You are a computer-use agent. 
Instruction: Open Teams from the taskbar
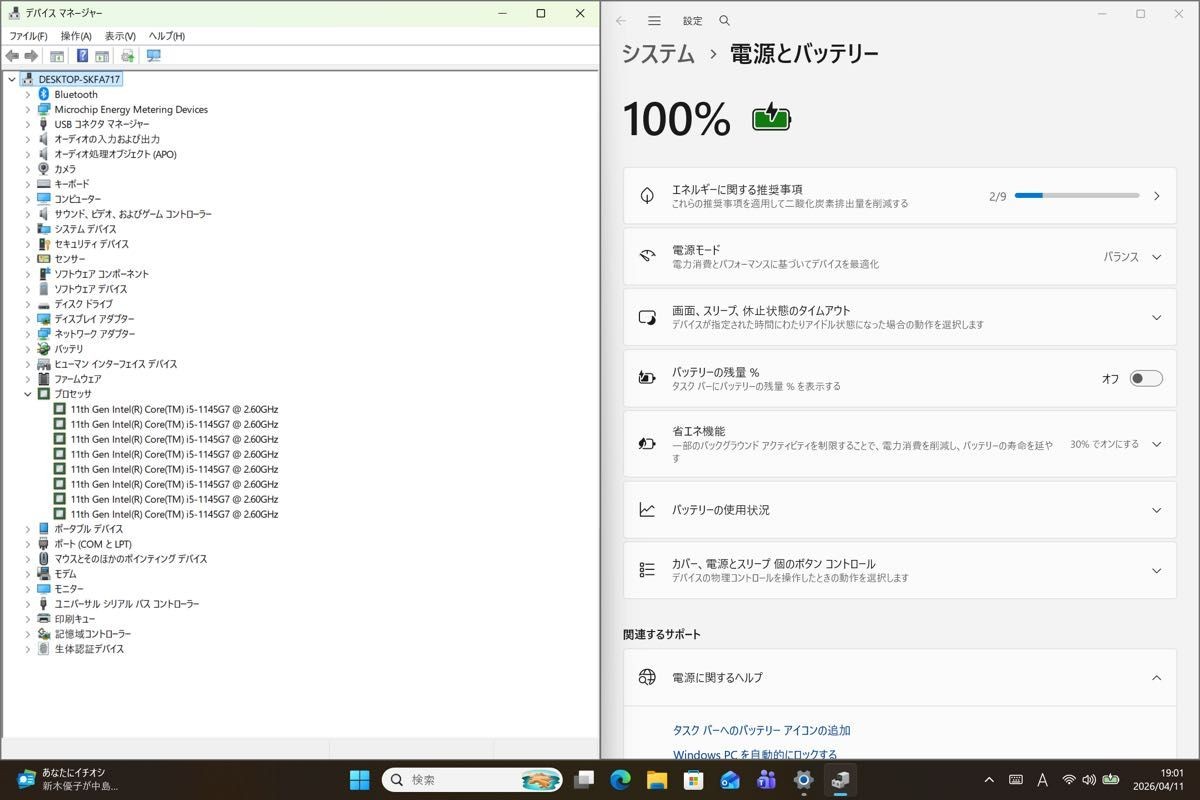(x=767, y=780)
